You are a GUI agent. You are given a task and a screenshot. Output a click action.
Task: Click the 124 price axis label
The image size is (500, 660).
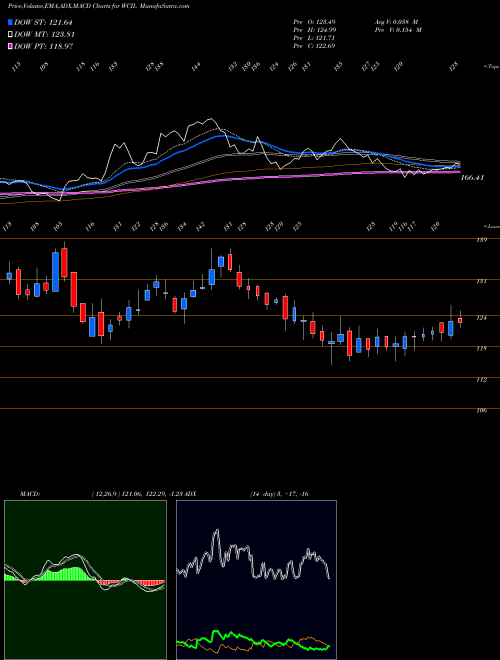tap(482, 317)
